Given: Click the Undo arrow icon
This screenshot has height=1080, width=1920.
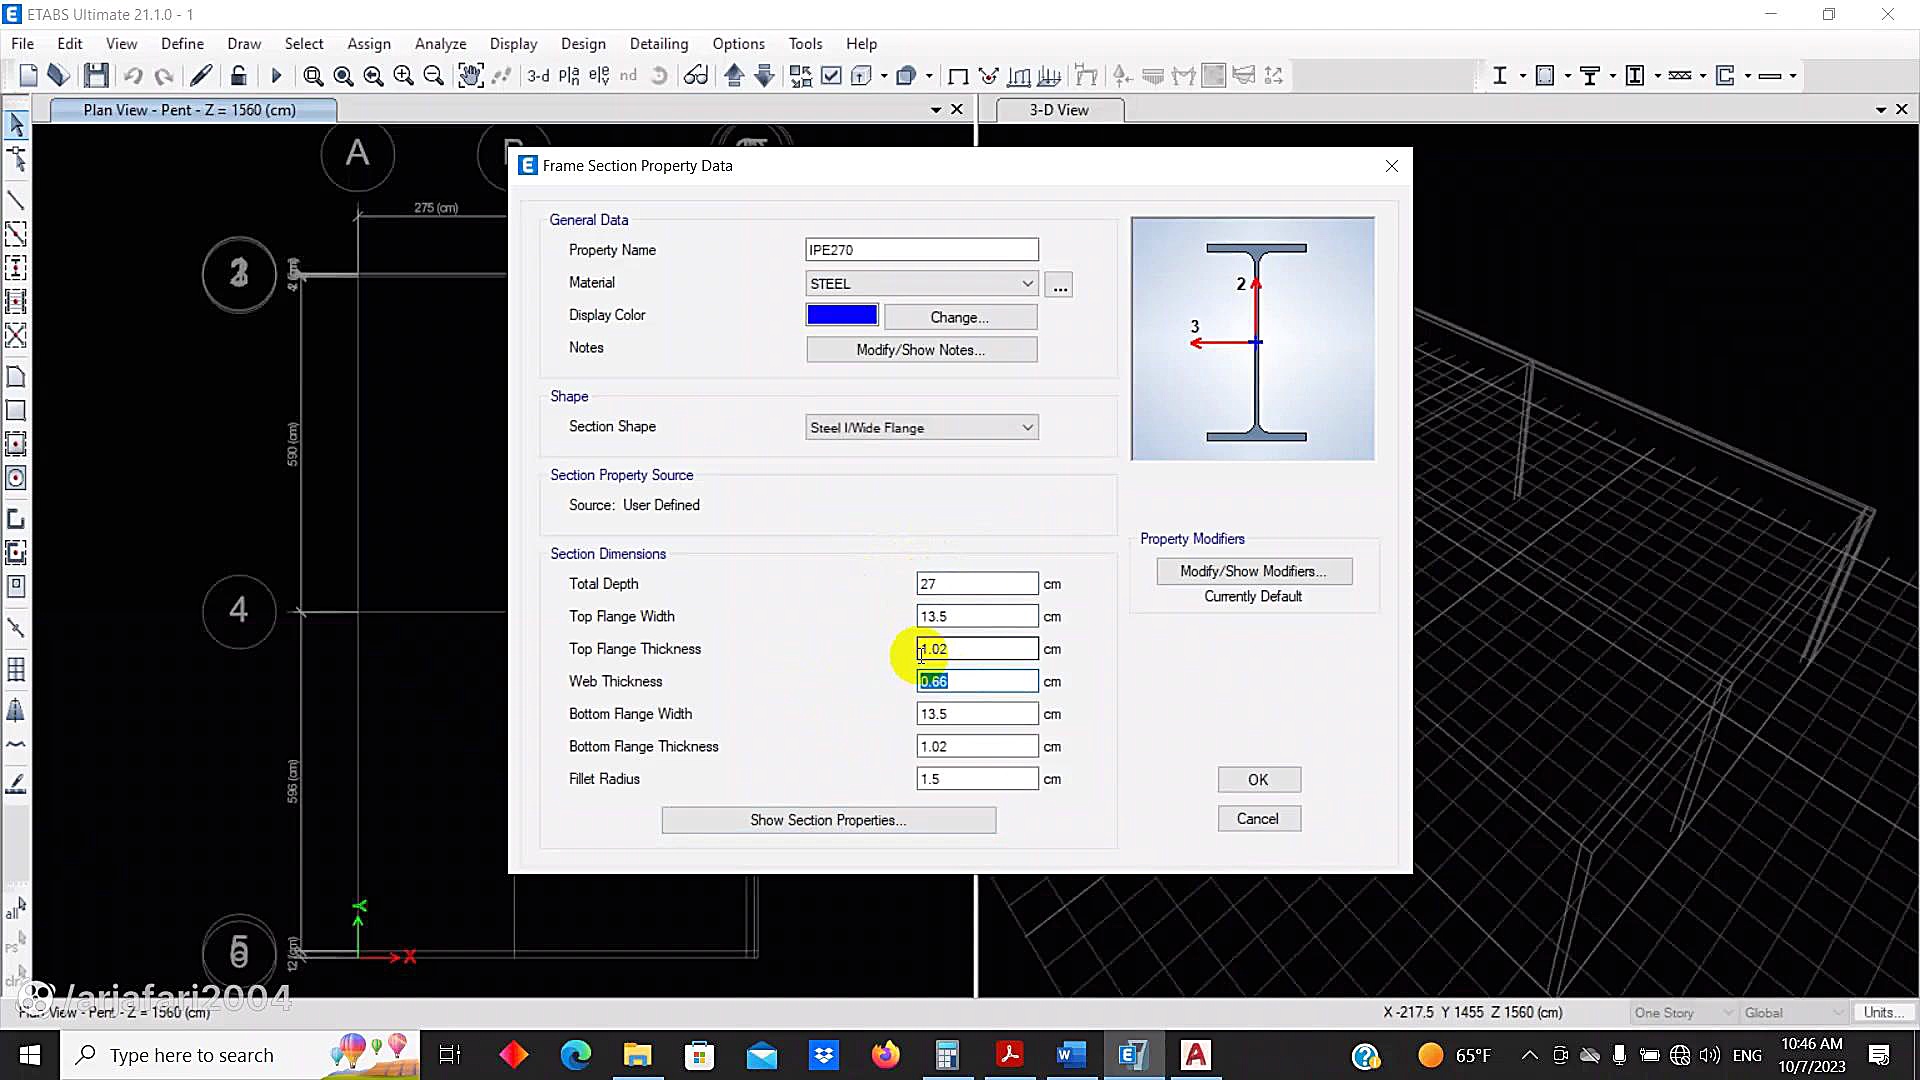Looking at the screenshot, I should 133,76.
